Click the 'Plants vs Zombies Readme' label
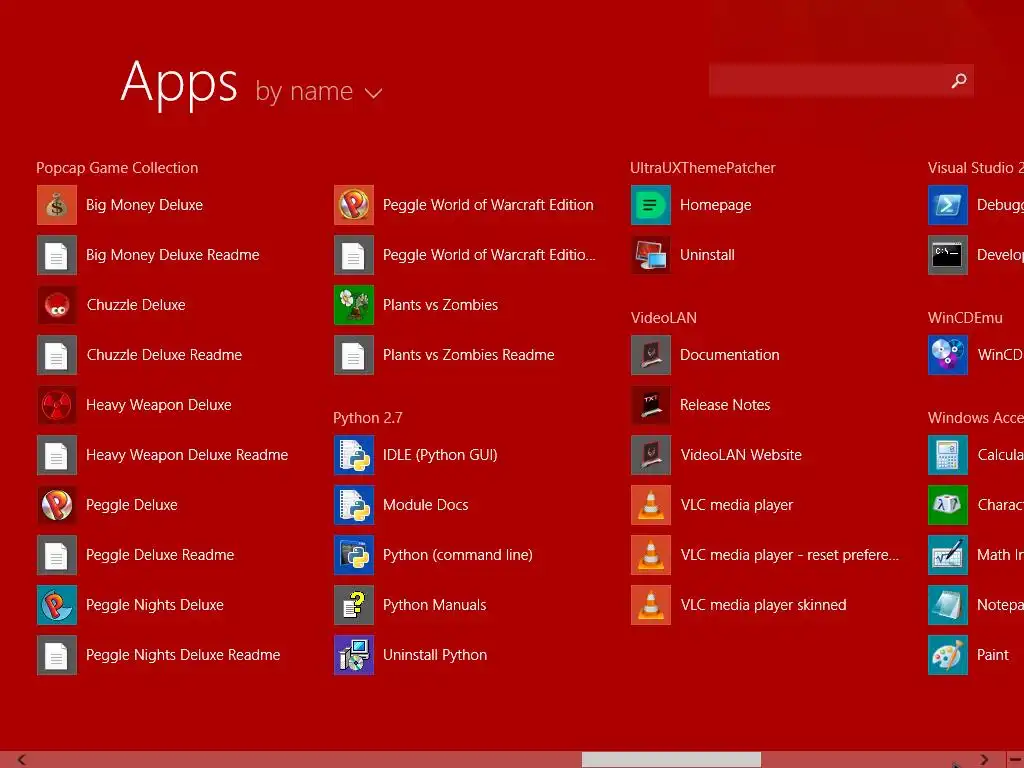This screenshot has width=1024, height=768. tap(469, 355)
